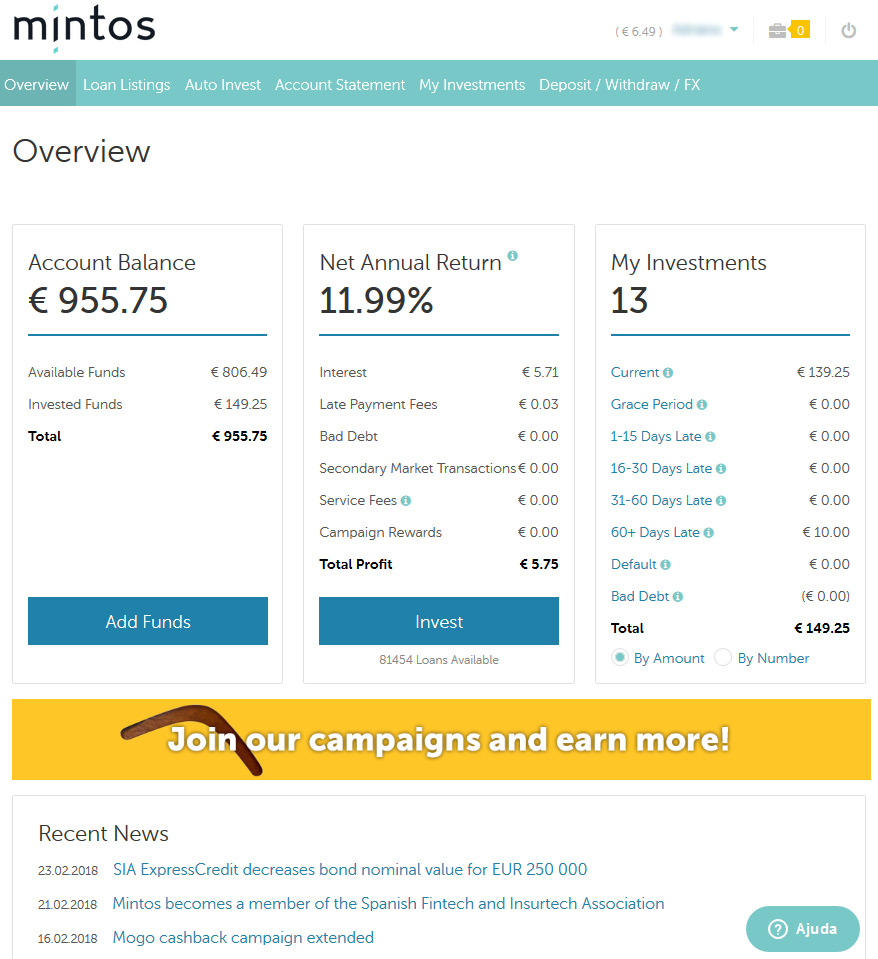Open the Auto Invest section
This screenshot has height=959, width=878.
(x=222, y=85)
